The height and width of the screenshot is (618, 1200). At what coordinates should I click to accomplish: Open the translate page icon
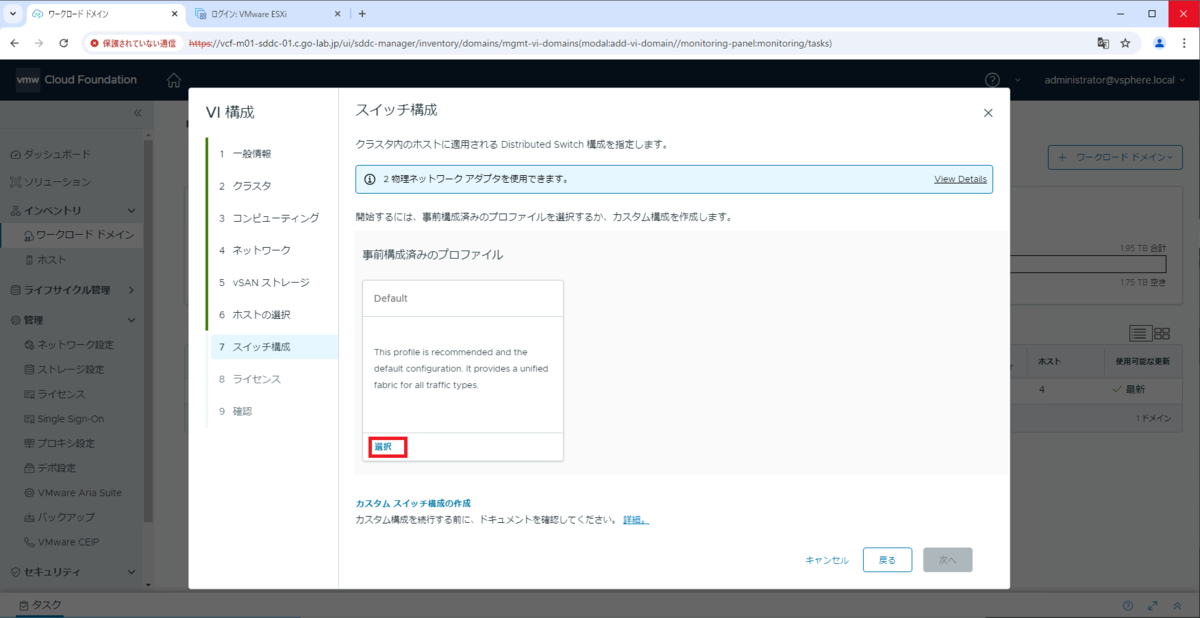click(x=1103, y=43)
